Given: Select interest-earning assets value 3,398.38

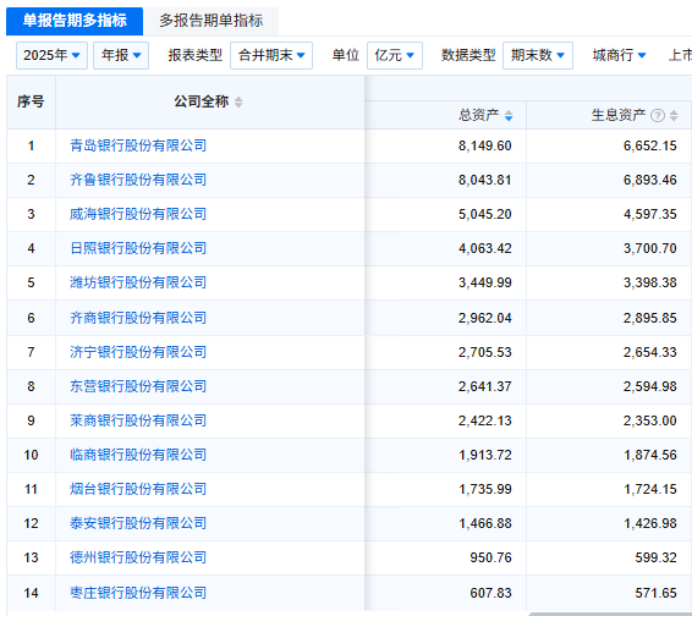Looking at the screenshot, I should point(650,282).
